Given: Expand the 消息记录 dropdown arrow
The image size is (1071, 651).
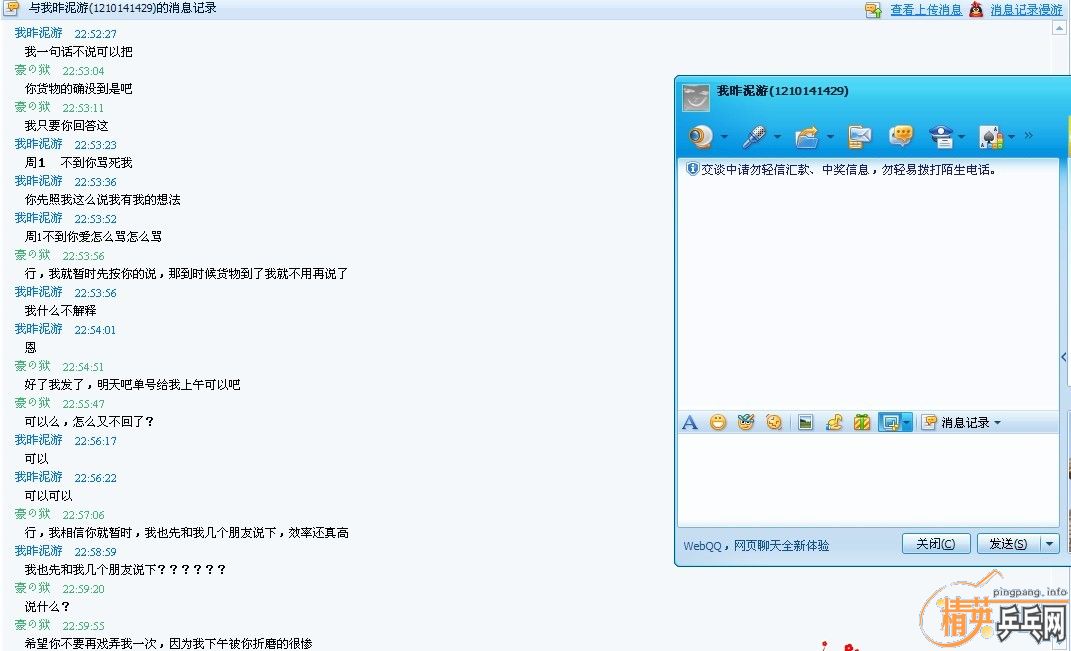Looking at the screenshot, I should pos(997,423).
